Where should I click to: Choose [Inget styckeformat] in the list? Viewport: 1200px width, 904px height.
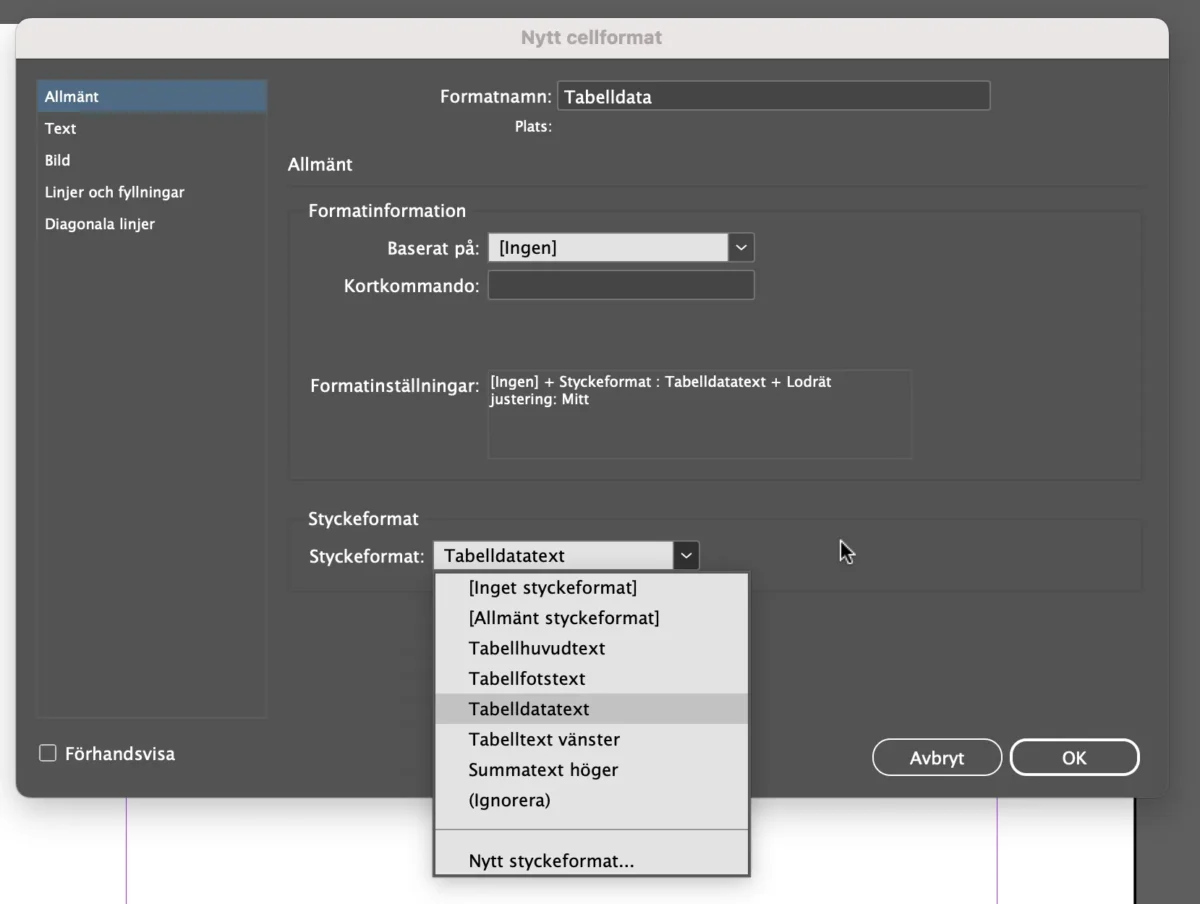553,588
